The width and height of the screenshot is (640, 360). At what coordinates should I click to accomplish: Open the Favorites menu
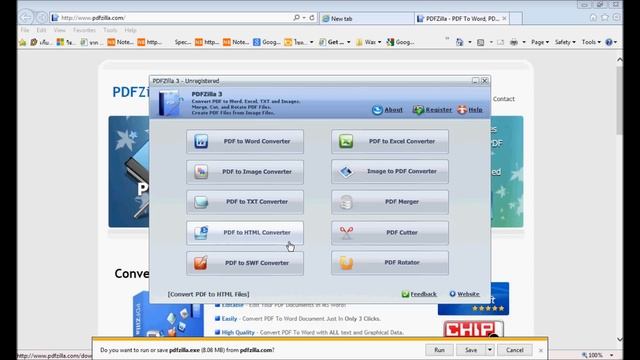[x=84, y=30]
